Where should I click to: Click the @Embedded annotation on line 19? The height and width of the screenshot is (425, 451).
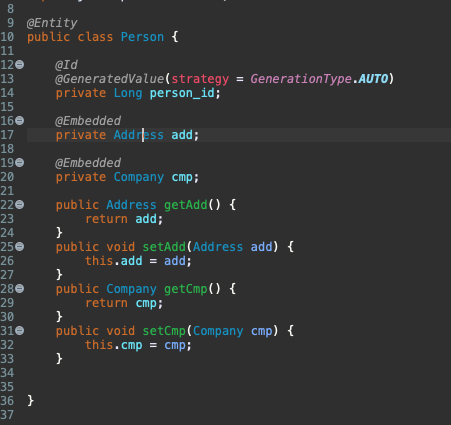click(88, 163)
